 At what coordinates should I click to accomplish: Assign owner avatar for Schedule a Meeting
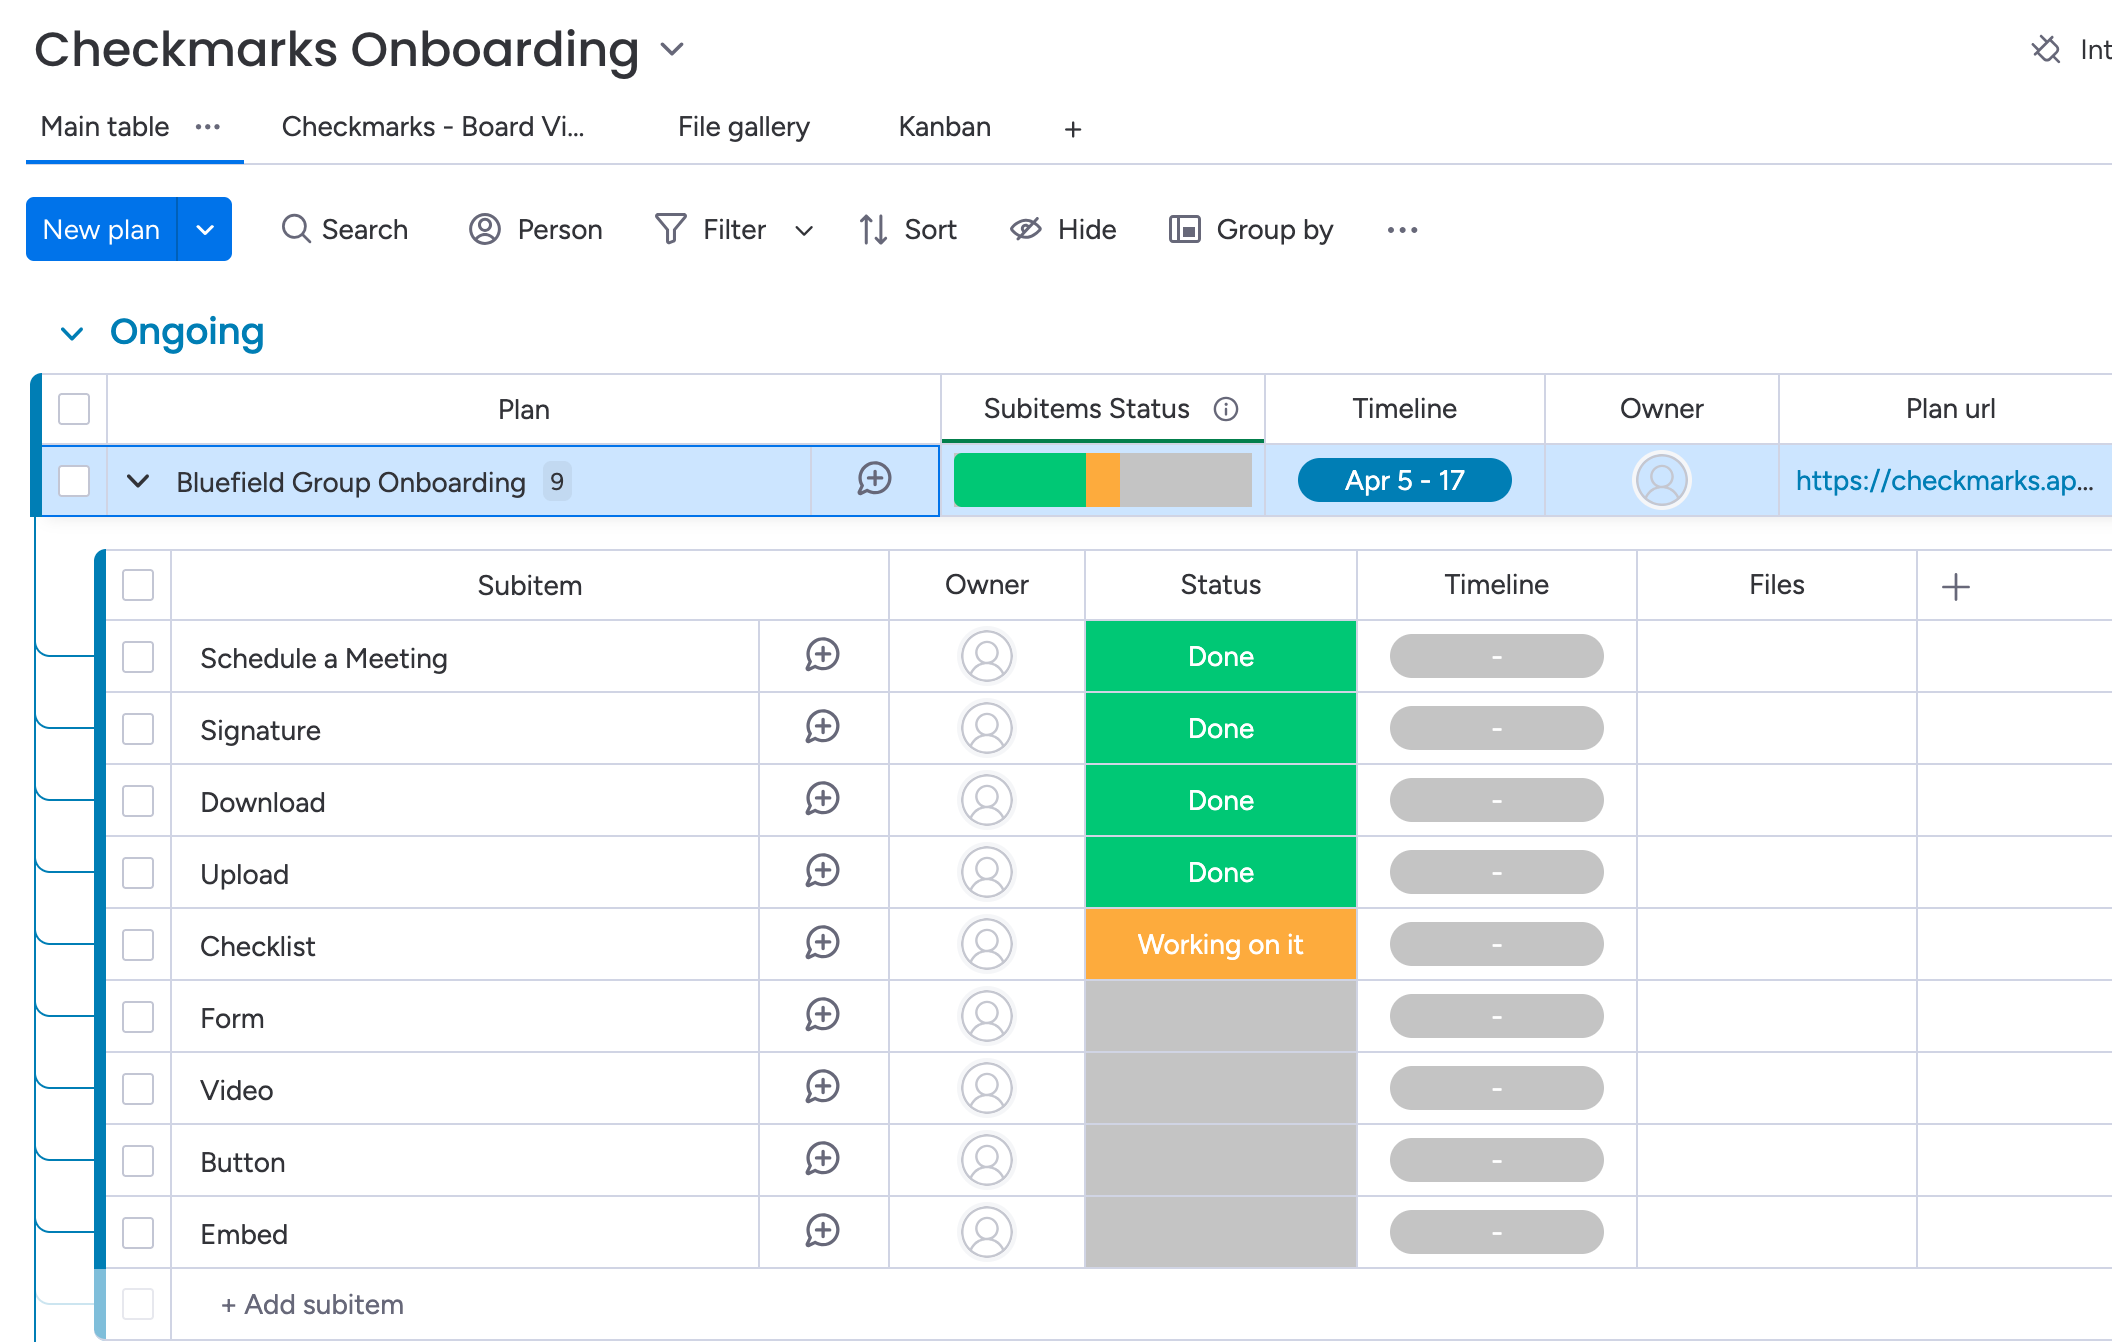[x=986, y=657]
